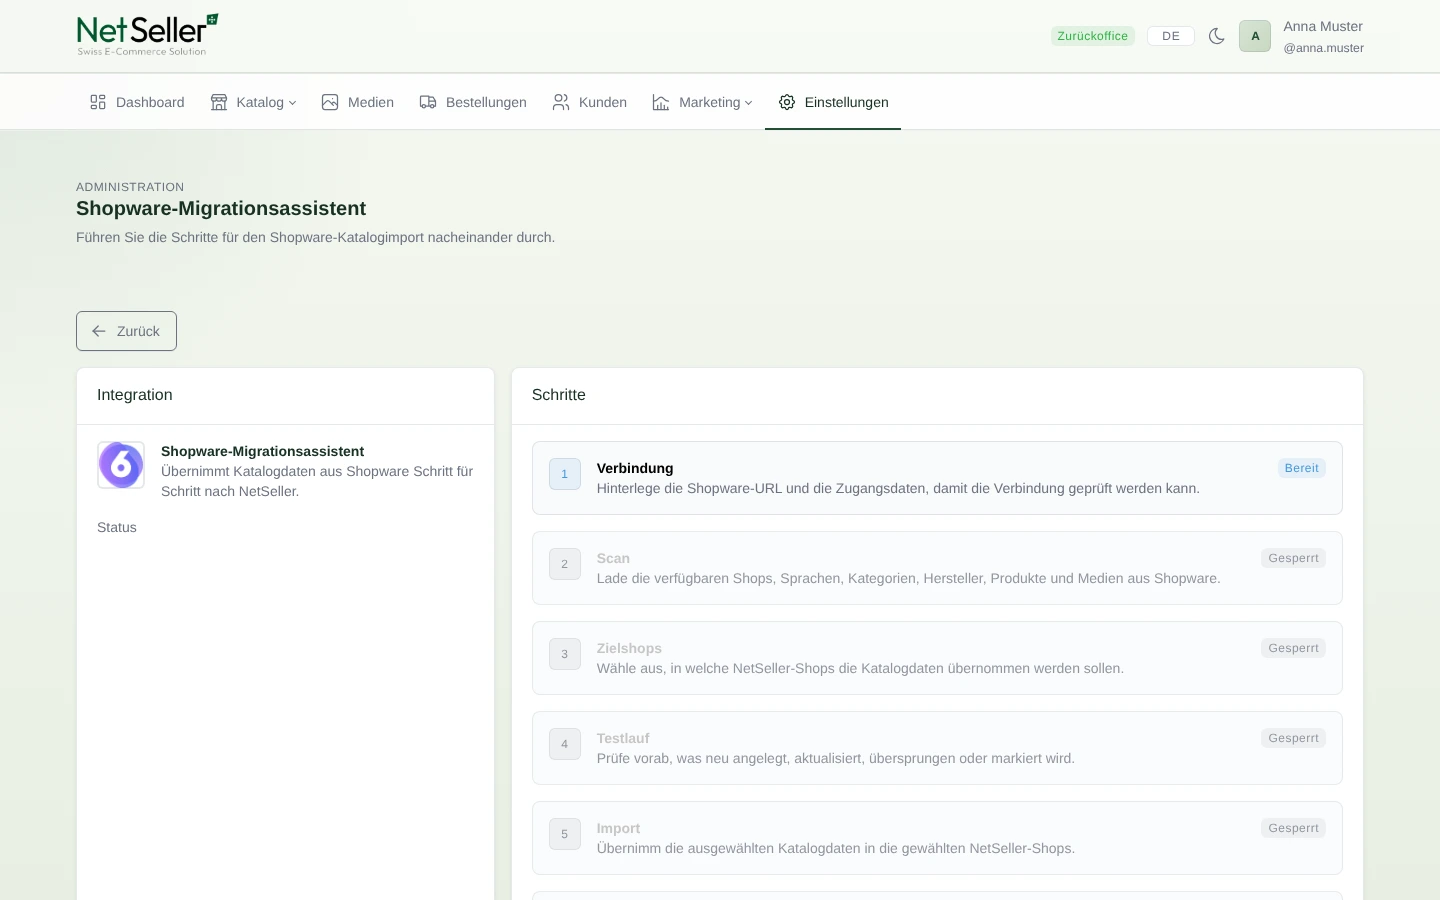Viewport: 1440px width, 900px height.
Task: Click the Dashboard grid icon
Action: point(98,102)
